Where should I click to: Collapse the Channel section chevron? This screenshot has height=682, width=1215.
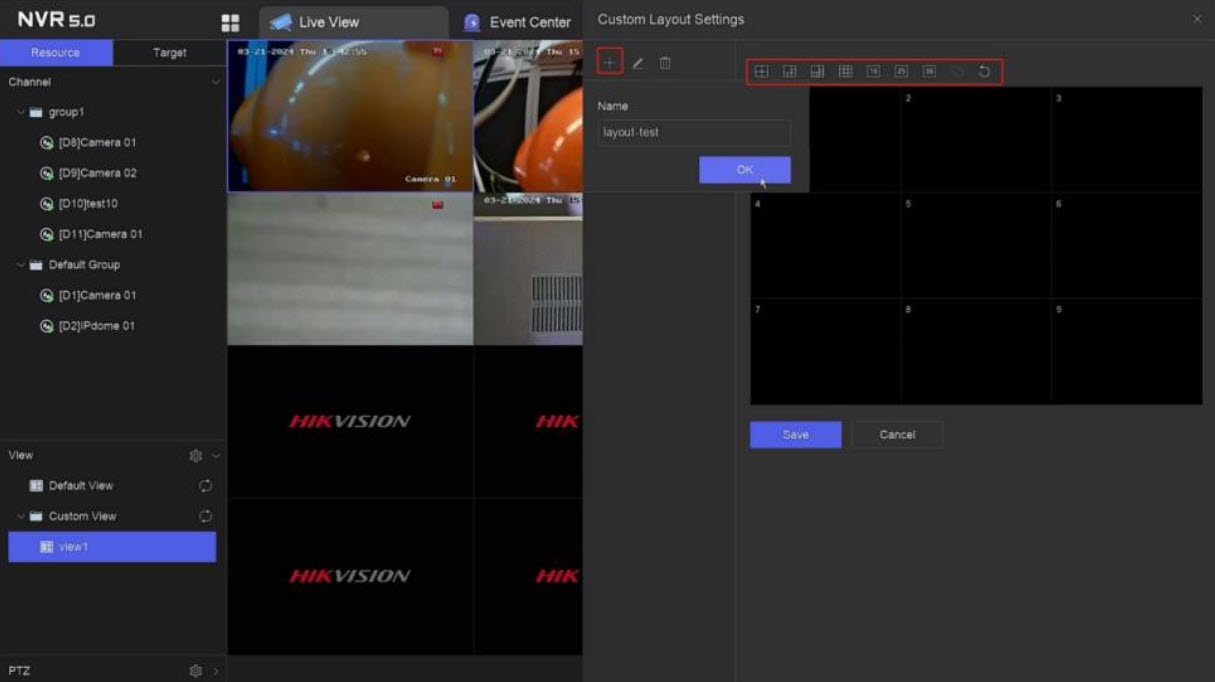click(215, 82)
